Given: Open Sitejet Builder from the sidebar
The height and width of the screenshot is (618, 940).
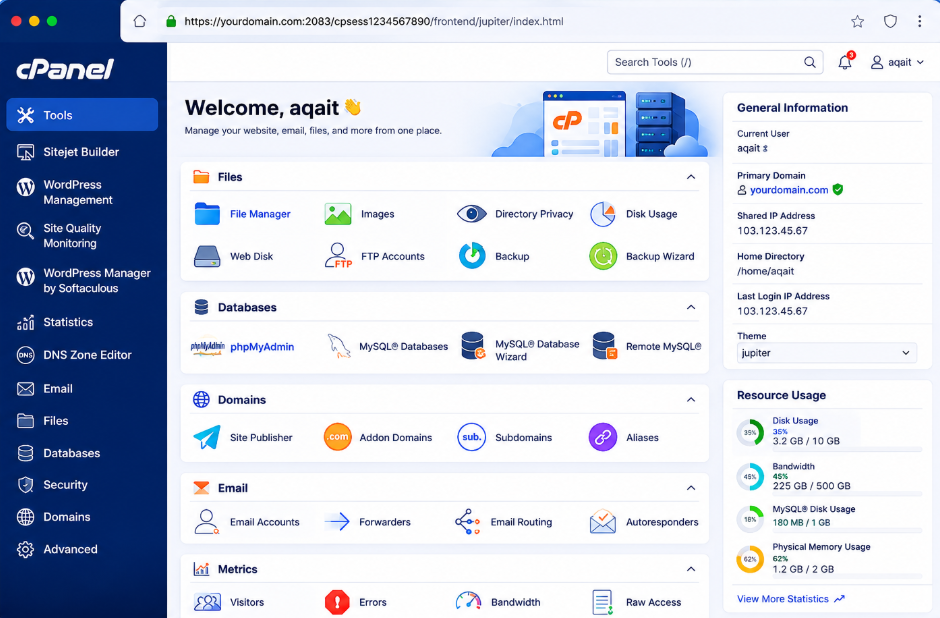Looking at the screenshot, I should coord(82,152).
